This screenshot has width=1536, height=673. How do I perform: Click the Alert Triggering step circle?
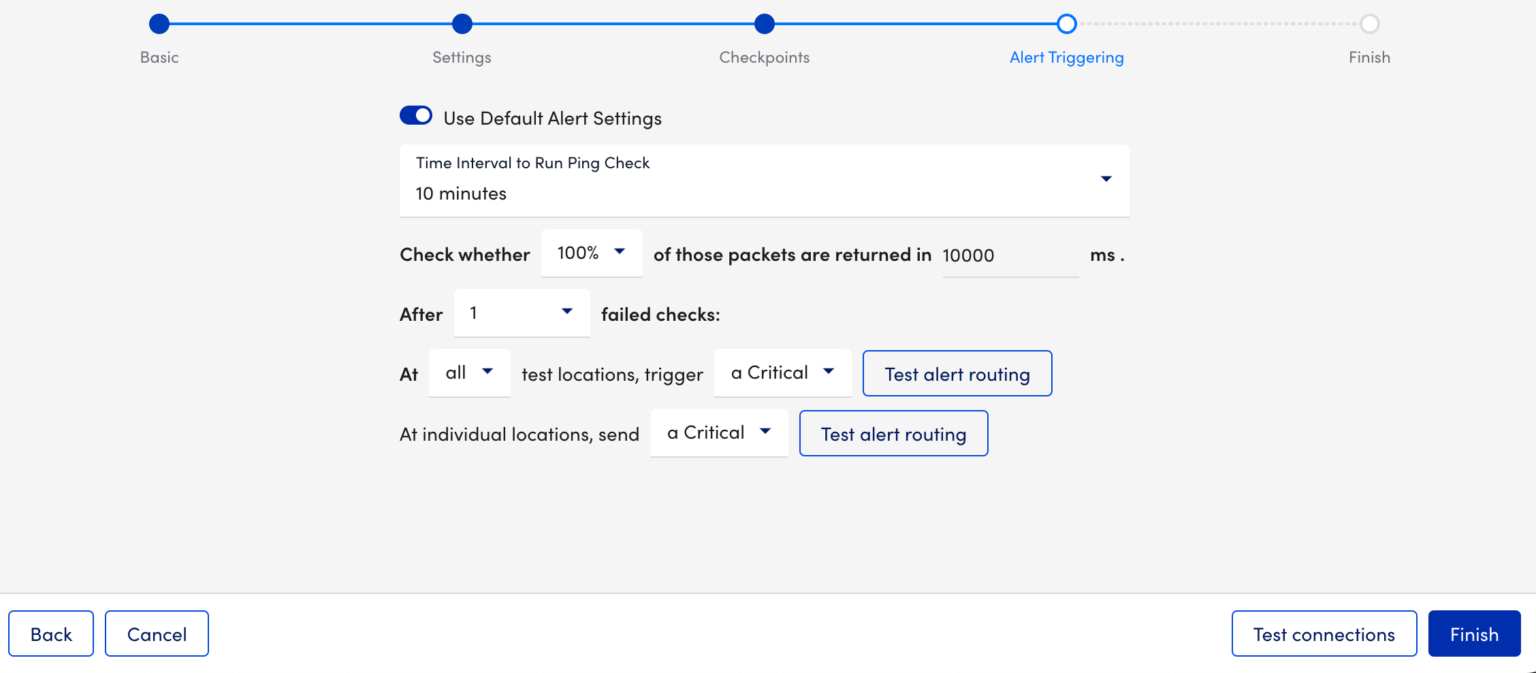(x=1066, y=24)
